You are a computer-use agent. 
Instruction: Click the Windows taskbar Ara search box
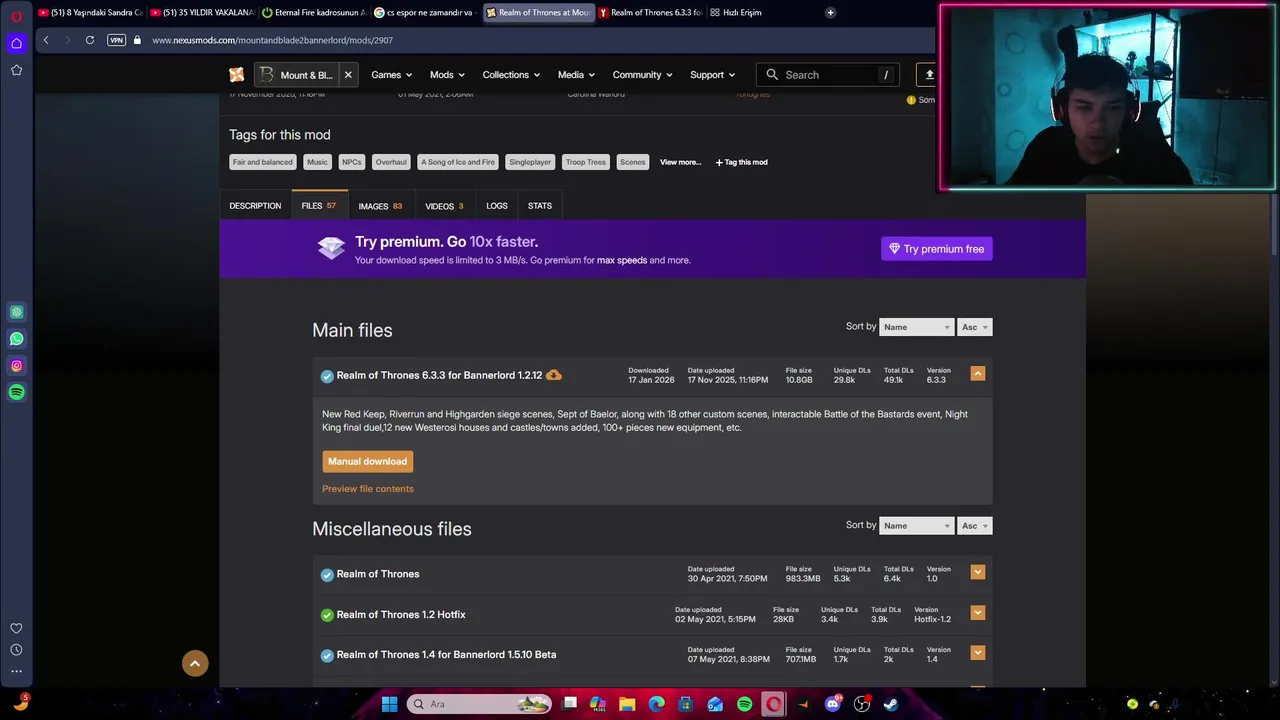479,704
